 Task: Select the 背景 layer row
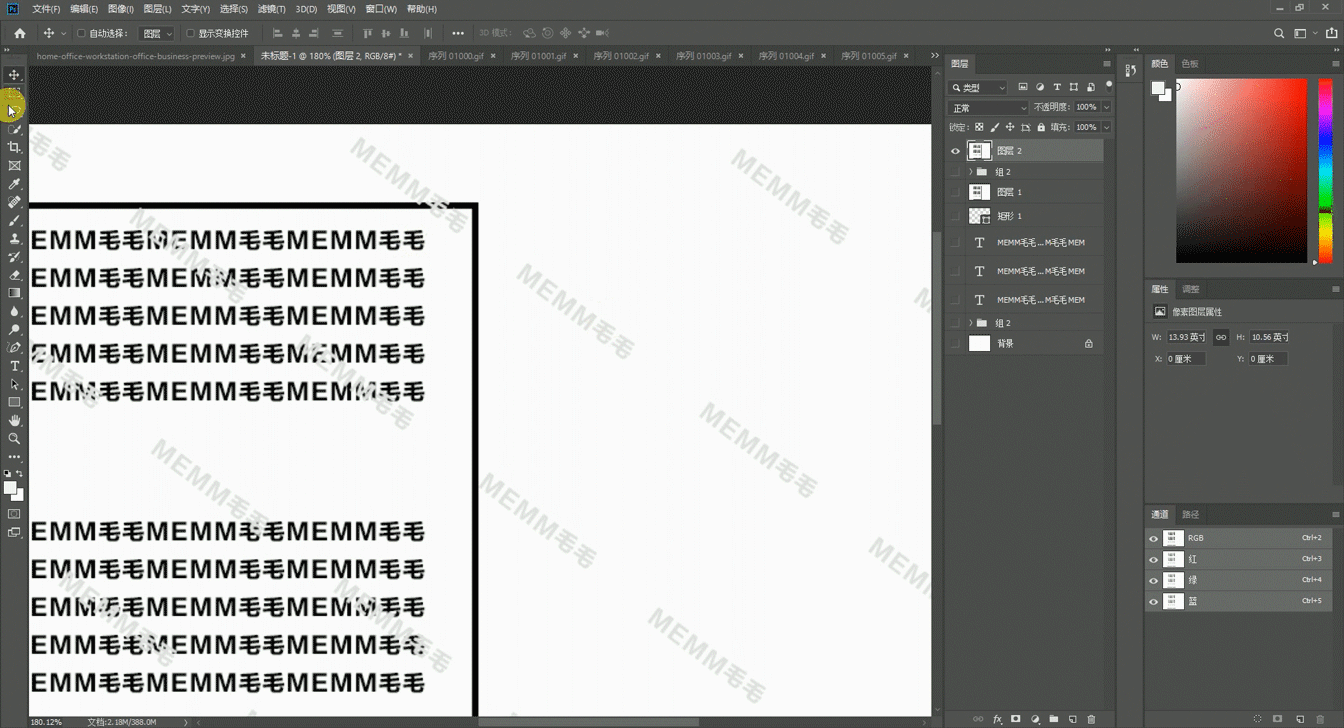[x=1026, y=343]
